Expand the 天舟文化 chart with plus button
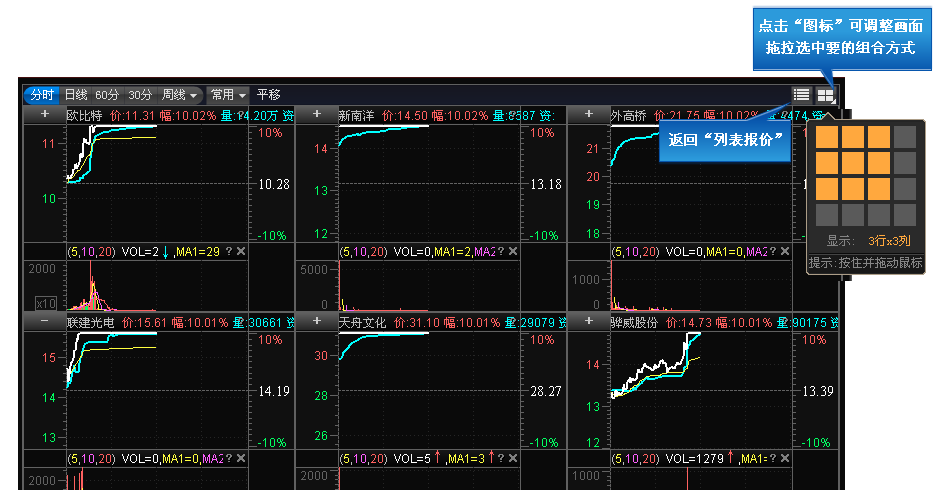Screen dimensions: 938x490 pos(317,321)
